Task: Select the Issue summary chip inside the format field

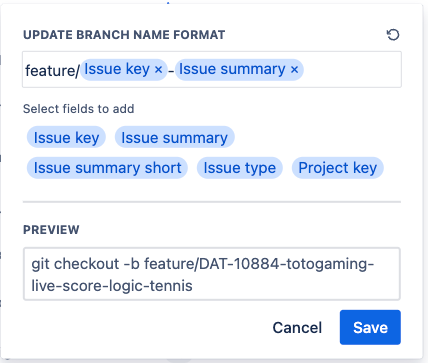Action: [232, 69]
